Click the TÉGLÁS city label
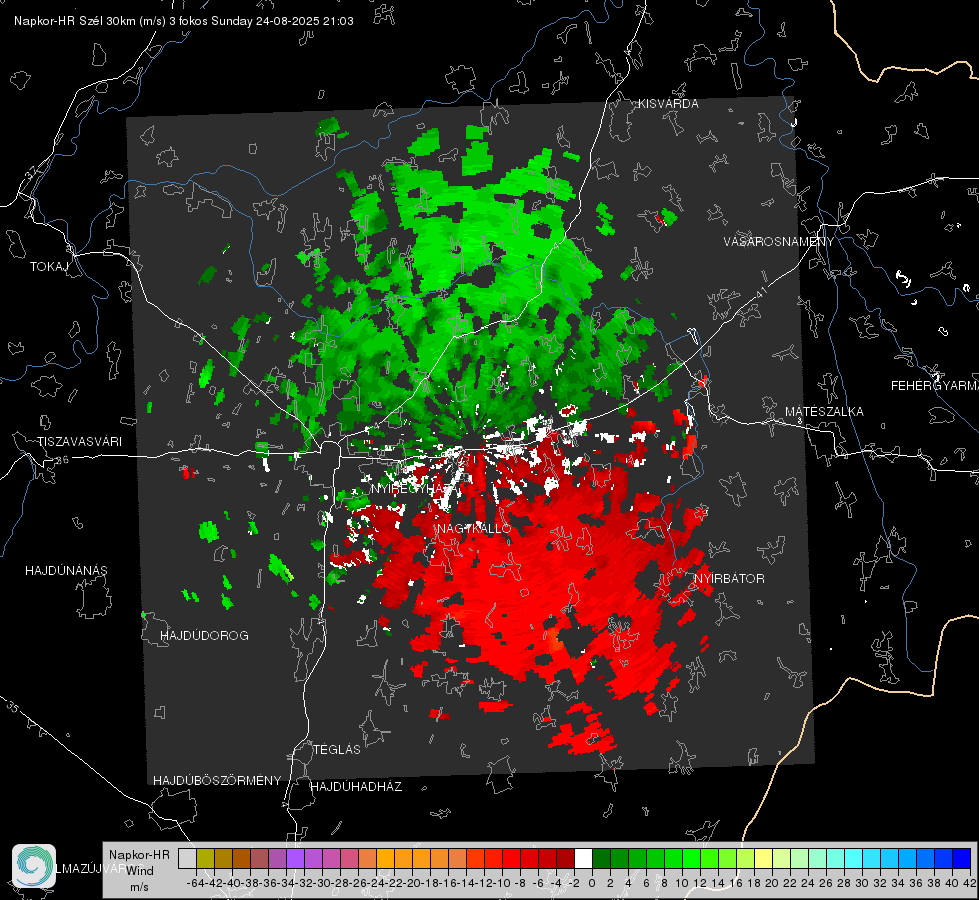This screenshot has width=979, height=900. (337, 750)
